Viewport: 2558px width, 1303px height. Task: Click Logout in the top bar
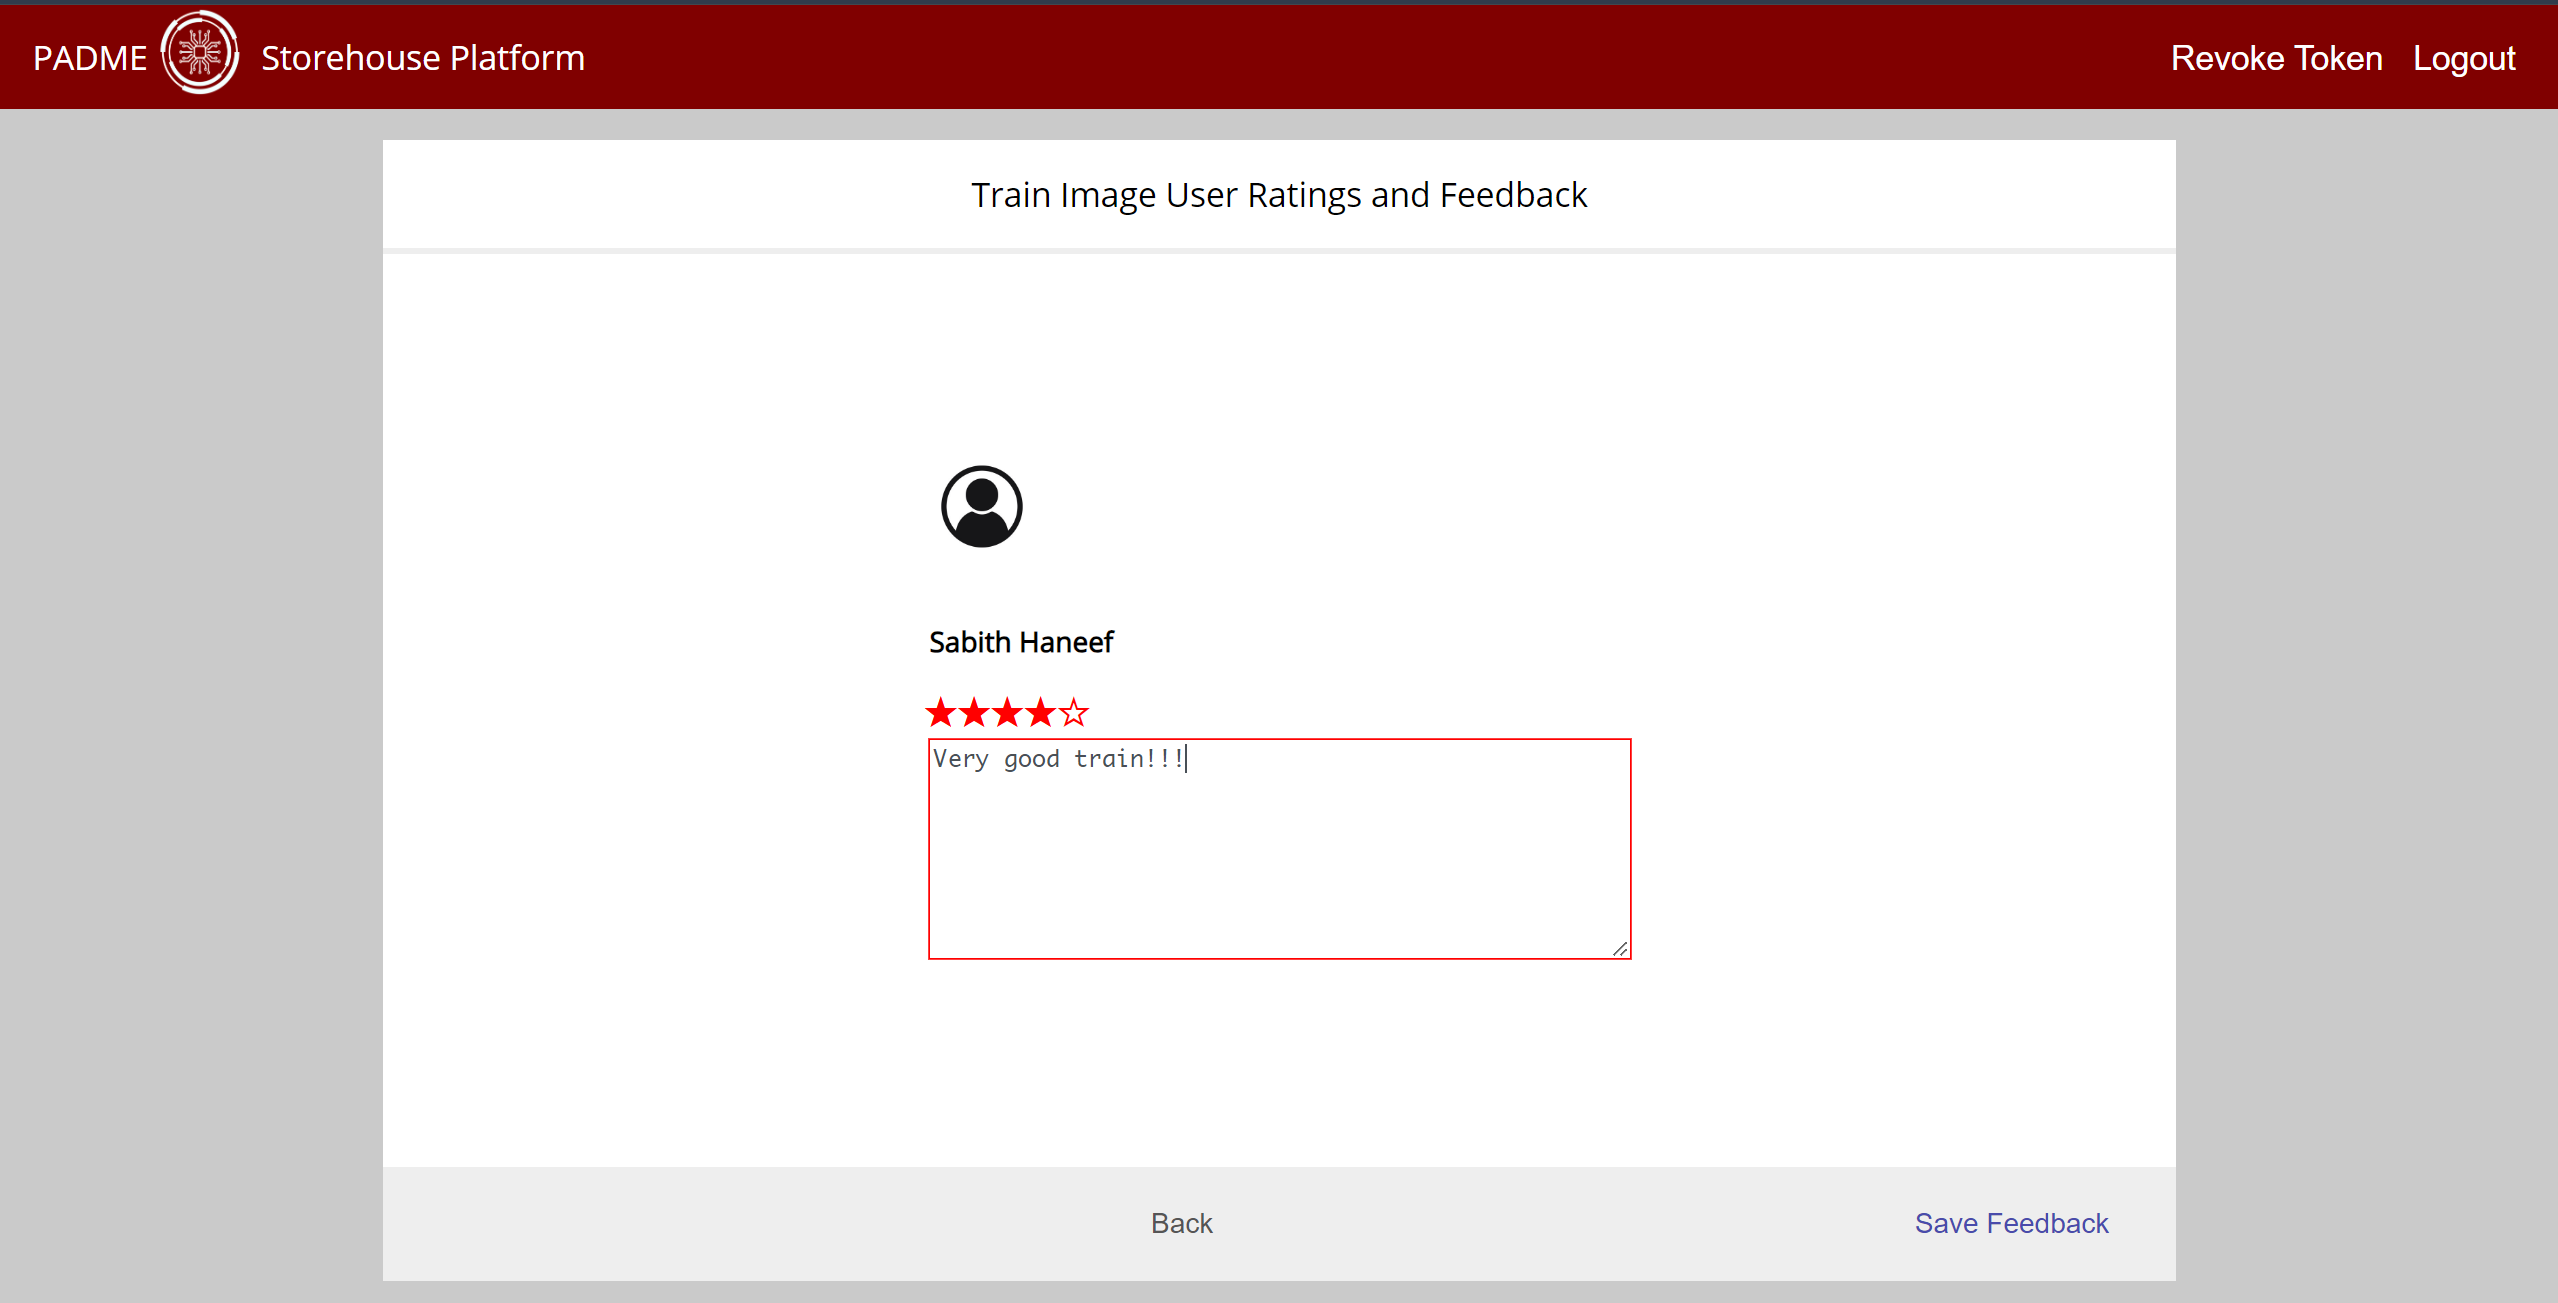point(2463,58)
